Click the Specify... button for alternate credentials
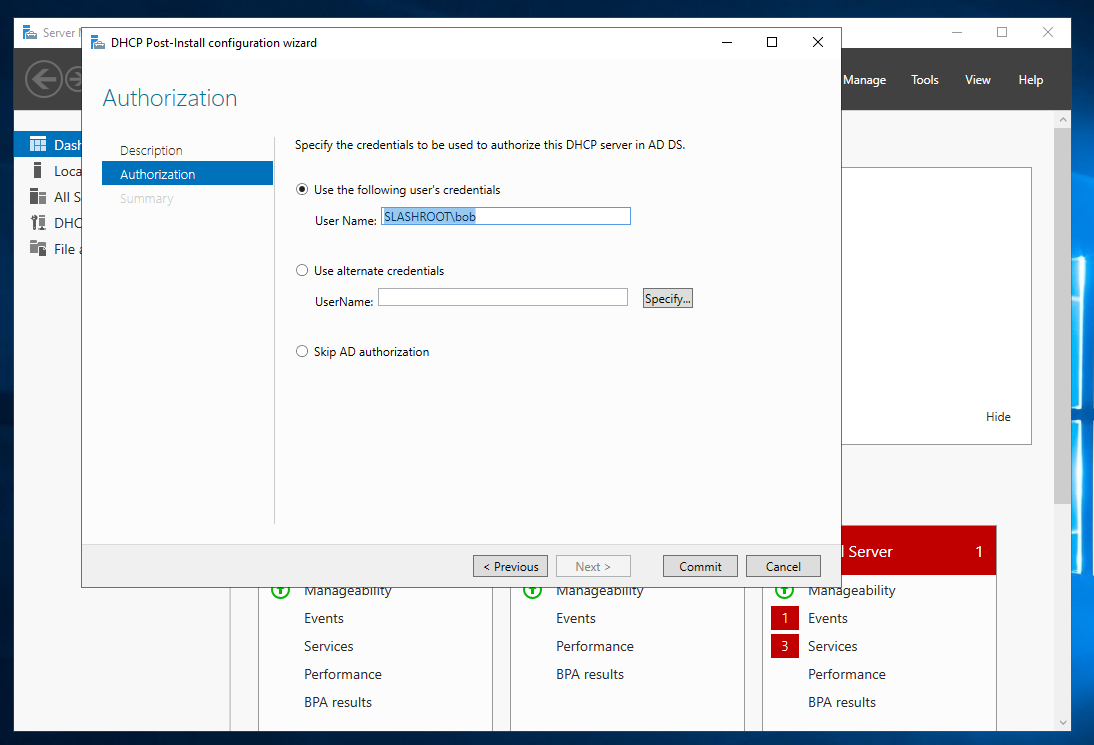Viewport: 1094px width, 745px height. click(667, 298)
